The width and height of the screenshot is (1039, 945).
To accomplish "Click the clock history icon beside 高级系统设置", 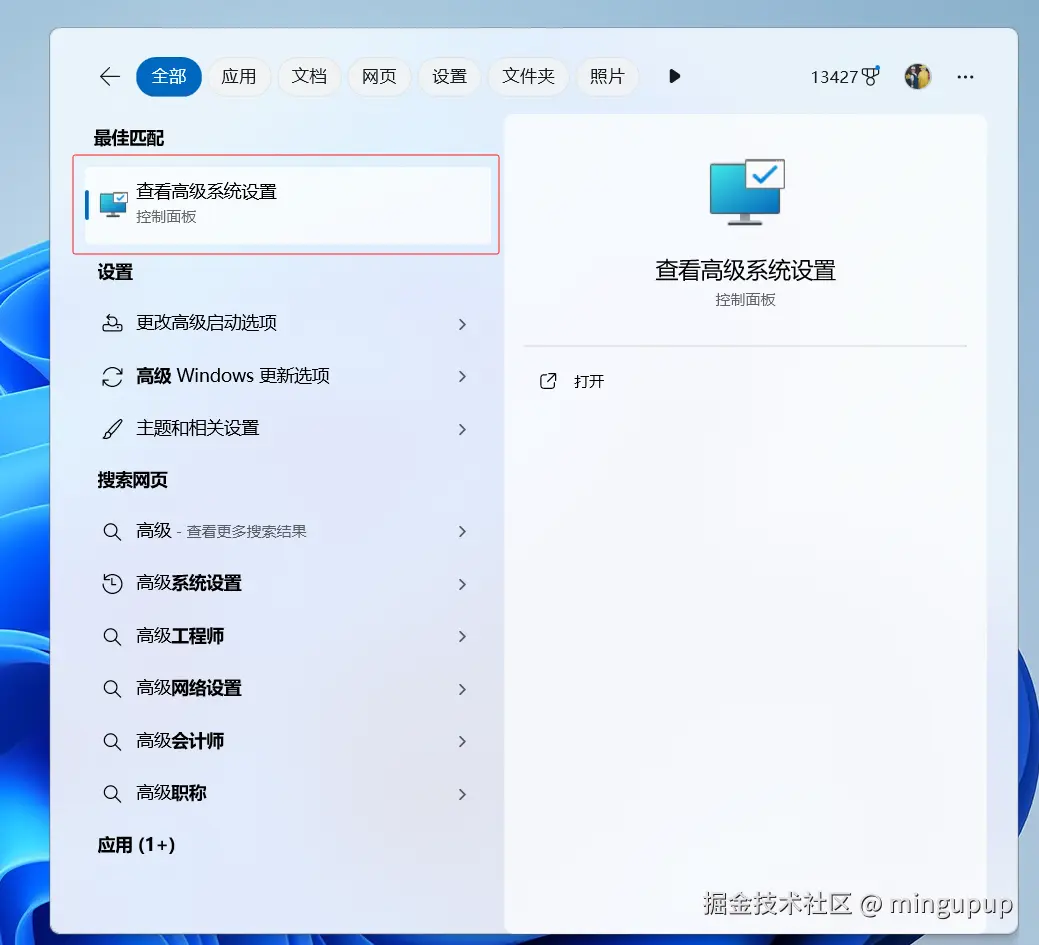I will 112,583.
